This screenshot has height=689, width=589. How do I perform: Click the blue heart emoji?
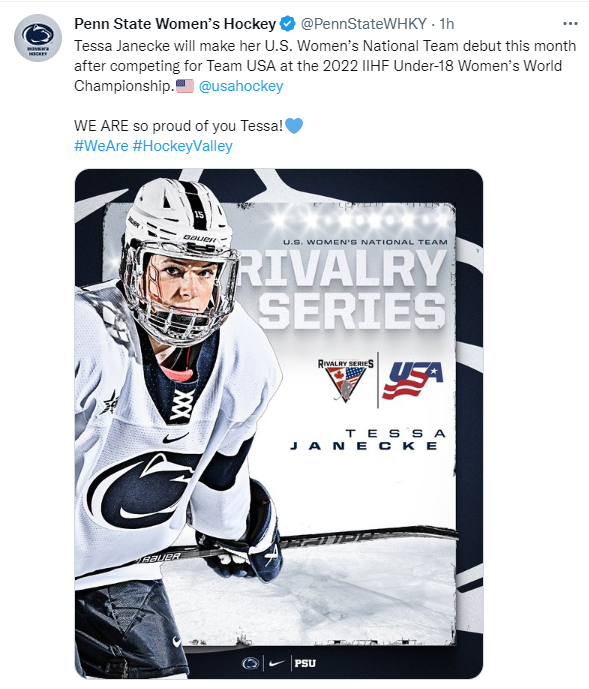point(294,126)
